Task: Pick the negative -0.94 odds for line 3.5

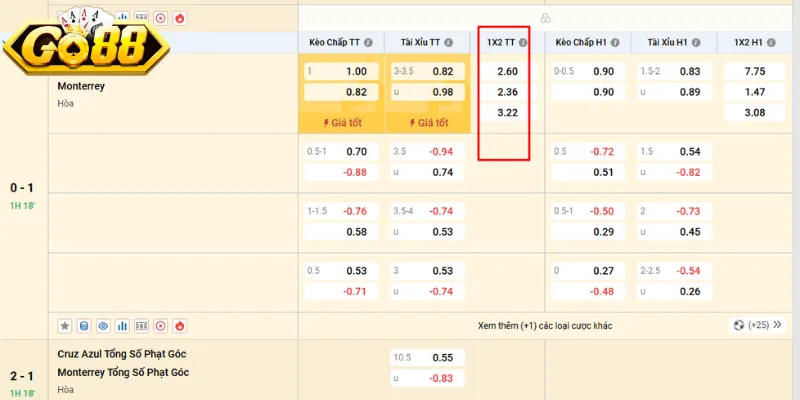Action: point(441,152)
